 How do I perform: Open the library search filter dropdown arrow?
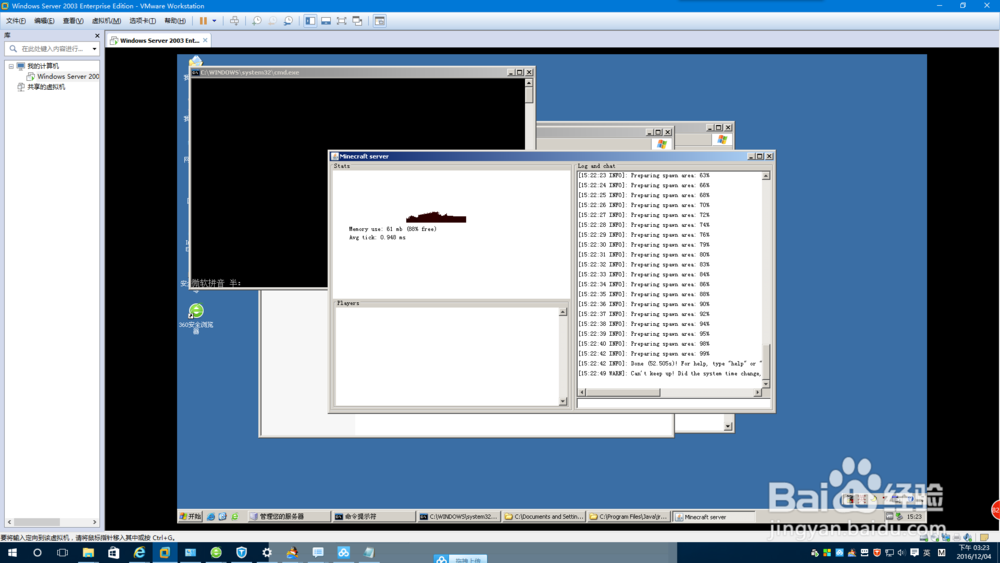pos(94,49)
